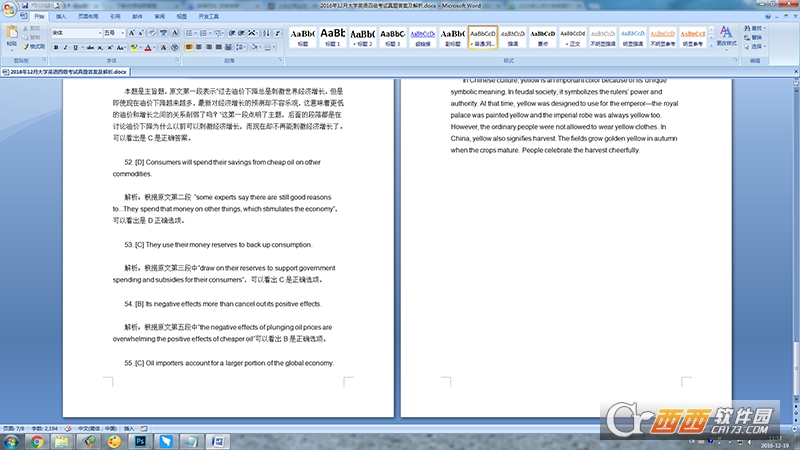Activate the Format Painter brush
This screenshot has height=450, width=800.
[x=34, y=46]
